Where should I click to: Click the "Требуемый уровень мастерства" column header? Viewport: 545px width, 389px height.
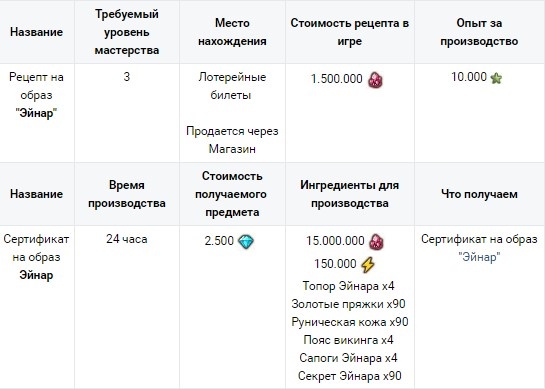click(x=127, y=32)
